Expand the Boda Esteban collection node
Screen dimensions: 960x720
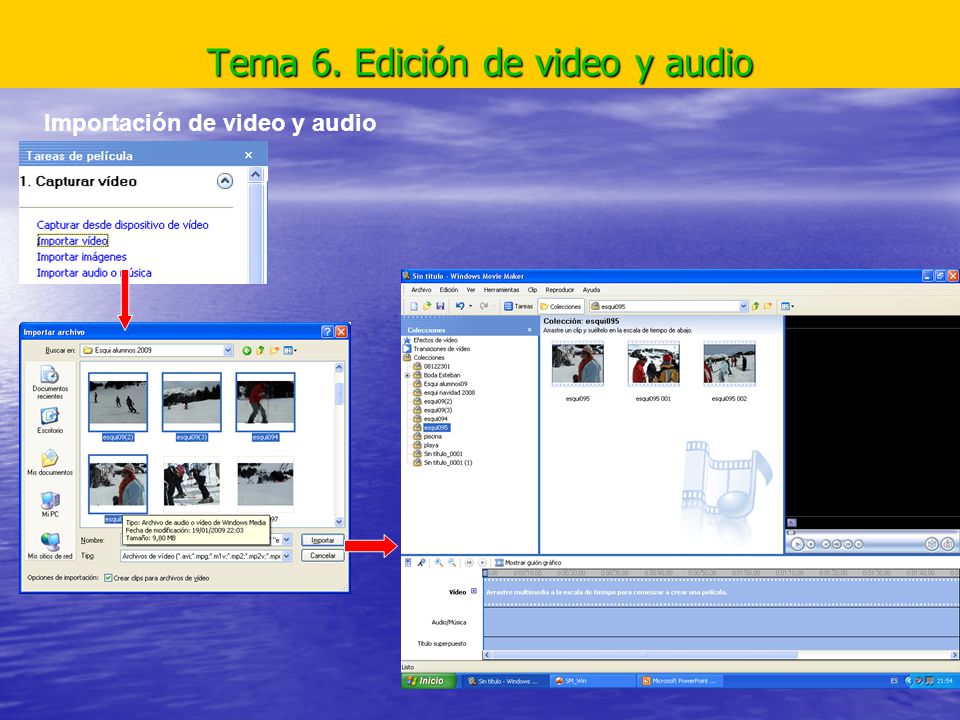407,375
